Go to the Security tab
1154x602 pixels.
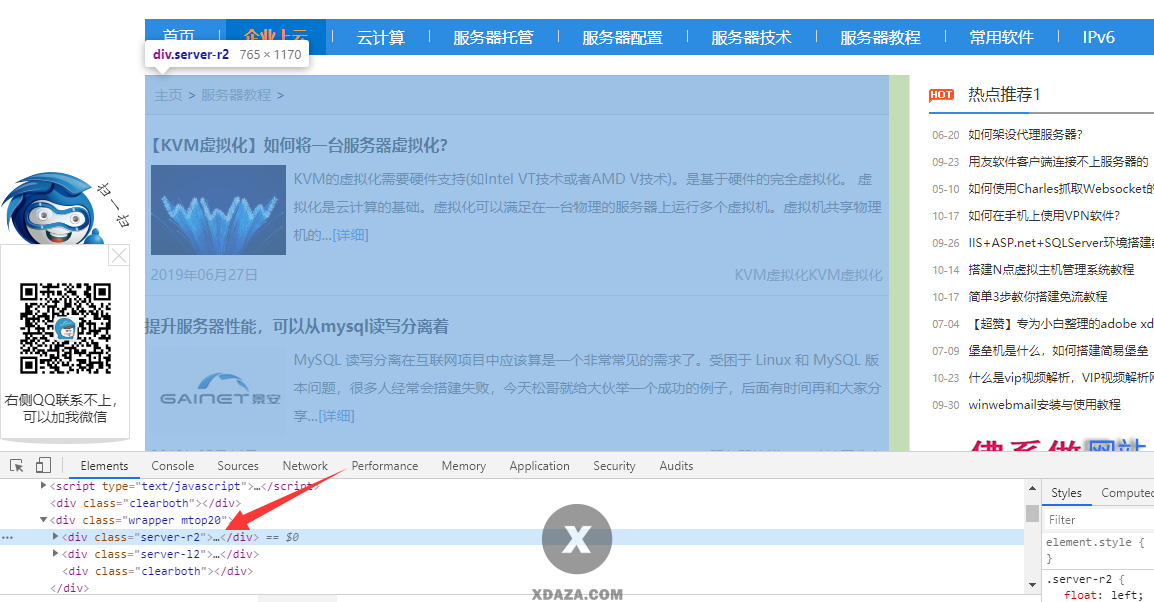[x=615, y=466]
